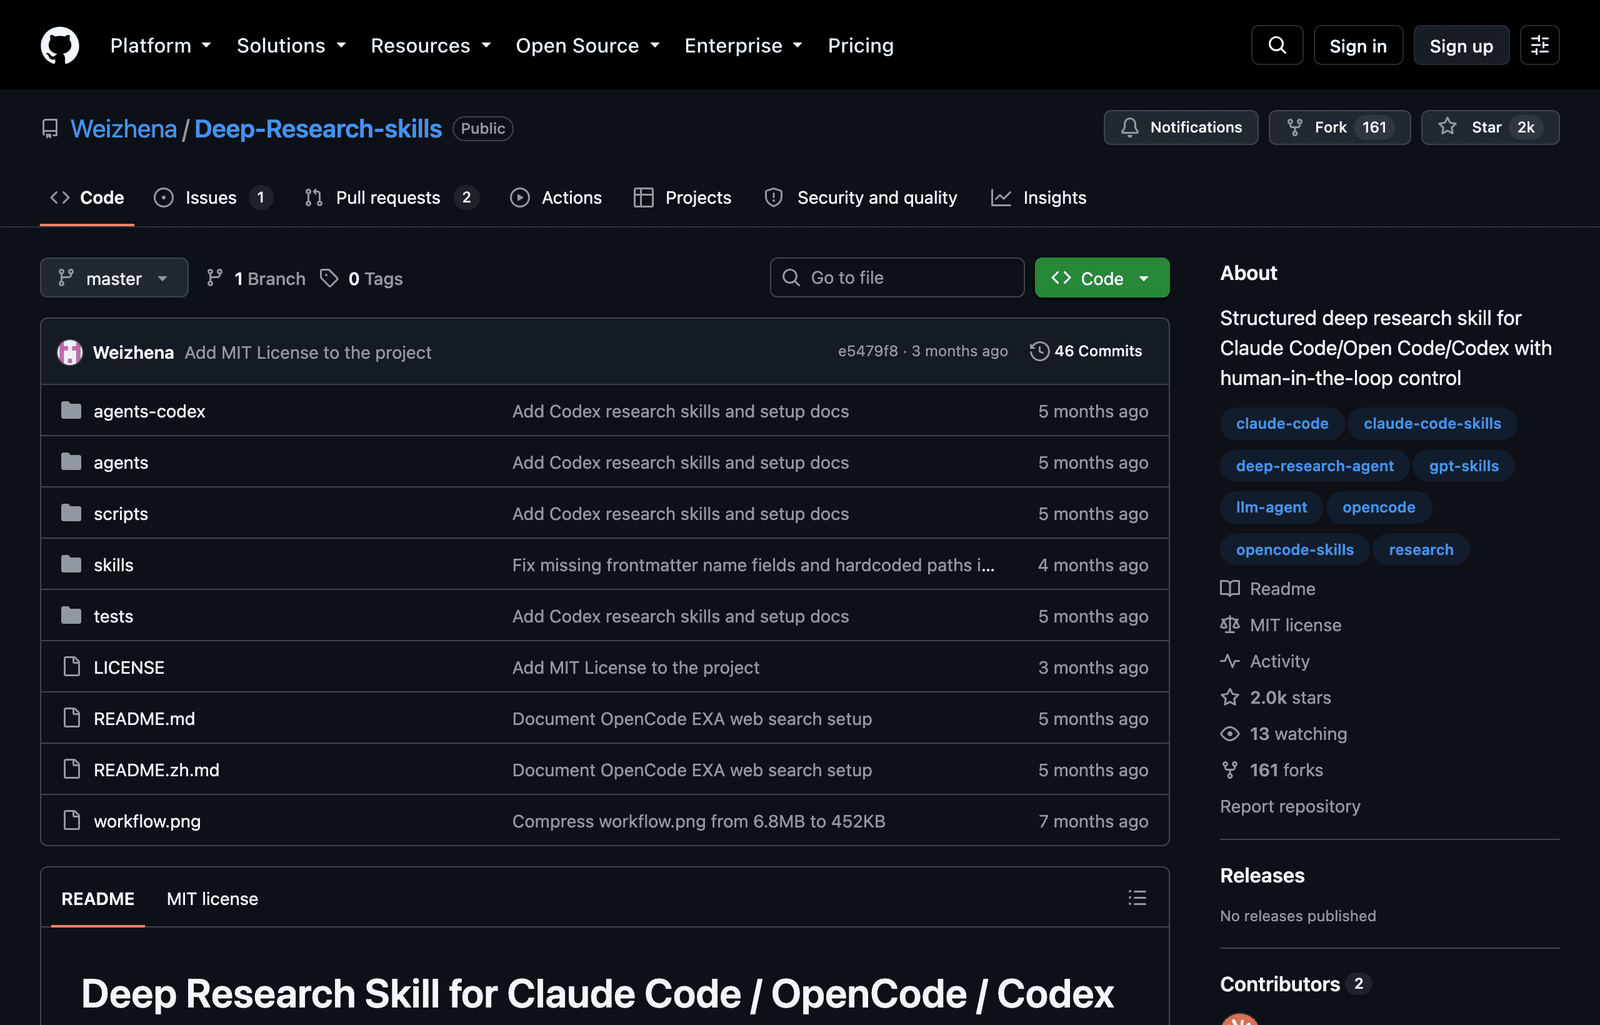This screenshot has width=1600, height=1025.
Task: Click the eye icon beside 13 watching
Action: (x=1230, y=734)
